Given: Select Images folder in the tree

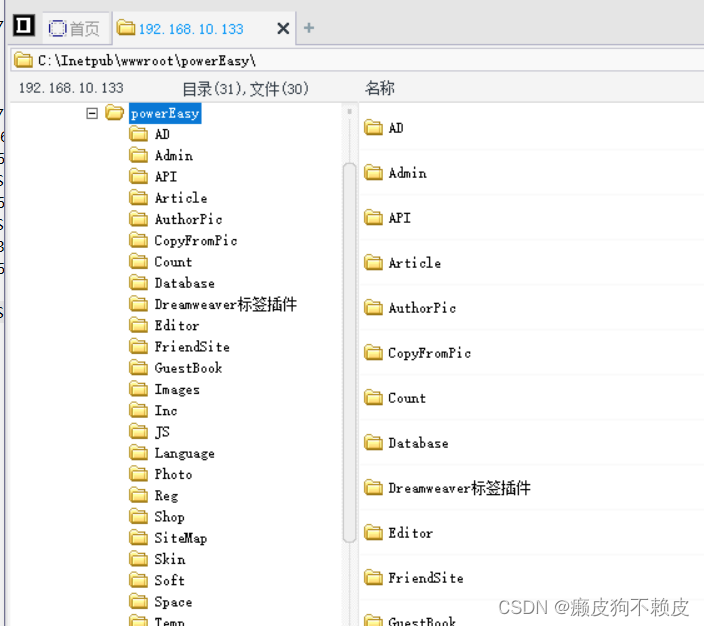Looking at the screenshot, I should [x=177, y=389].
